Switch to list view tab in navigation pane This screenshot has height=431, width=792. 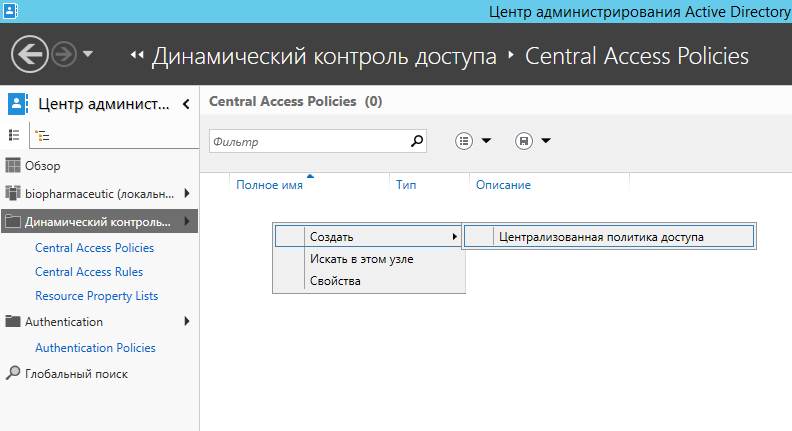click(x=14, y=135)
